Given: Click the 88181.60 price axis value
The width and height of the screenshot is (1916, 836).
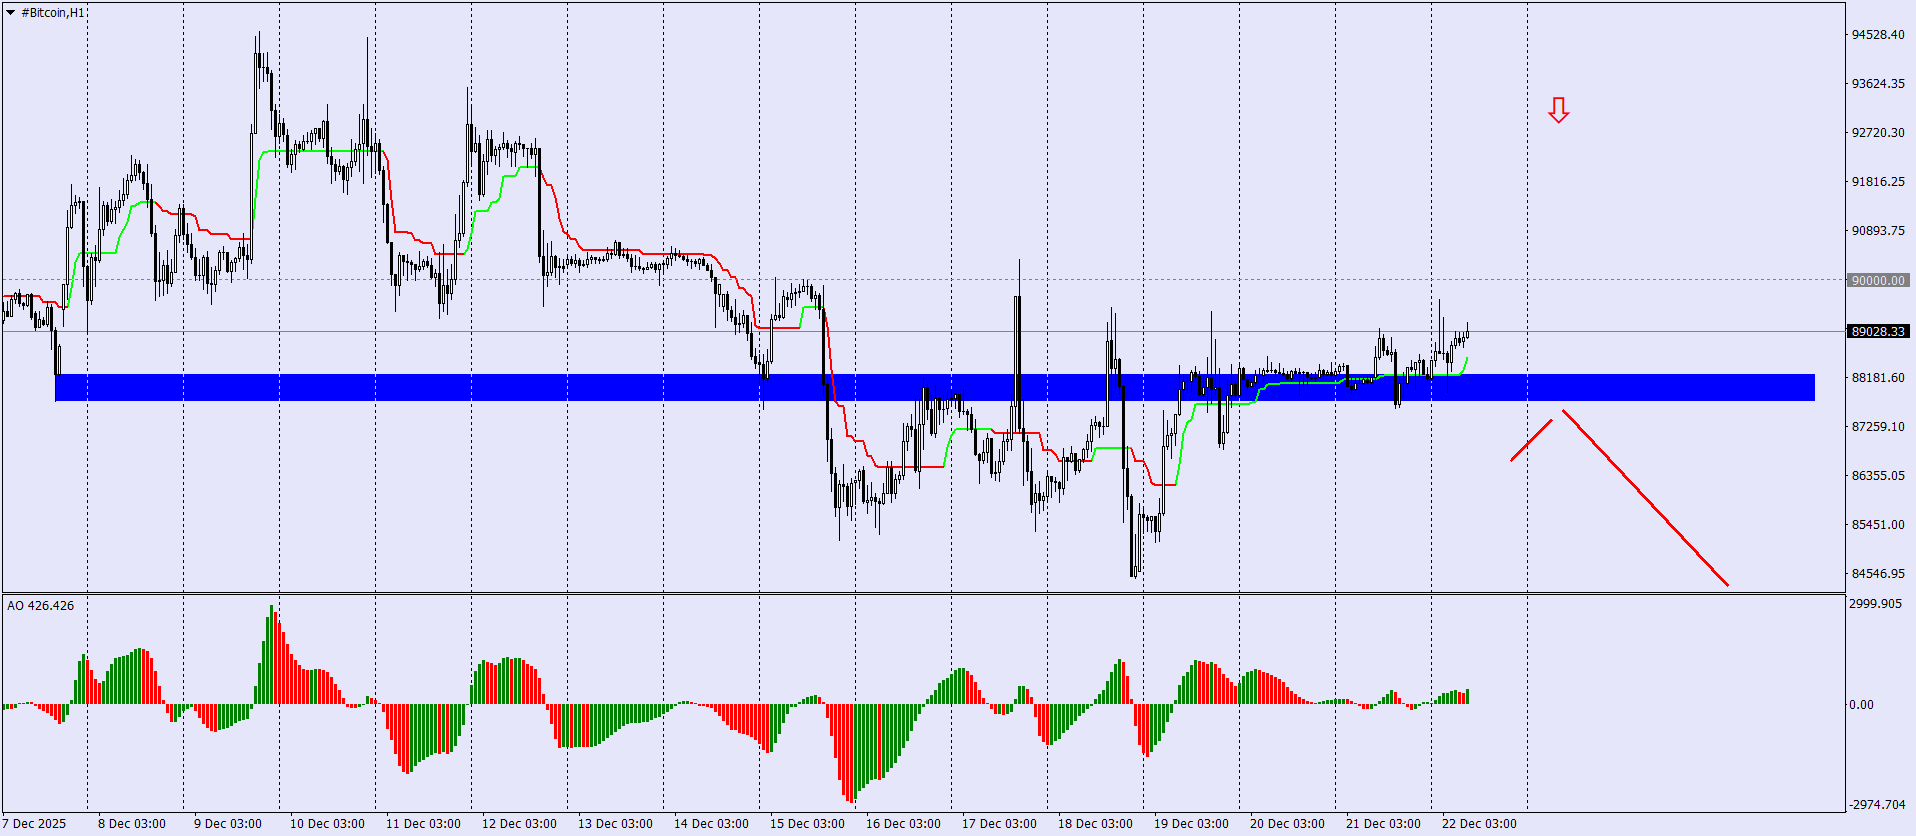Looking at the screenshot, I should pos(1878,378).
